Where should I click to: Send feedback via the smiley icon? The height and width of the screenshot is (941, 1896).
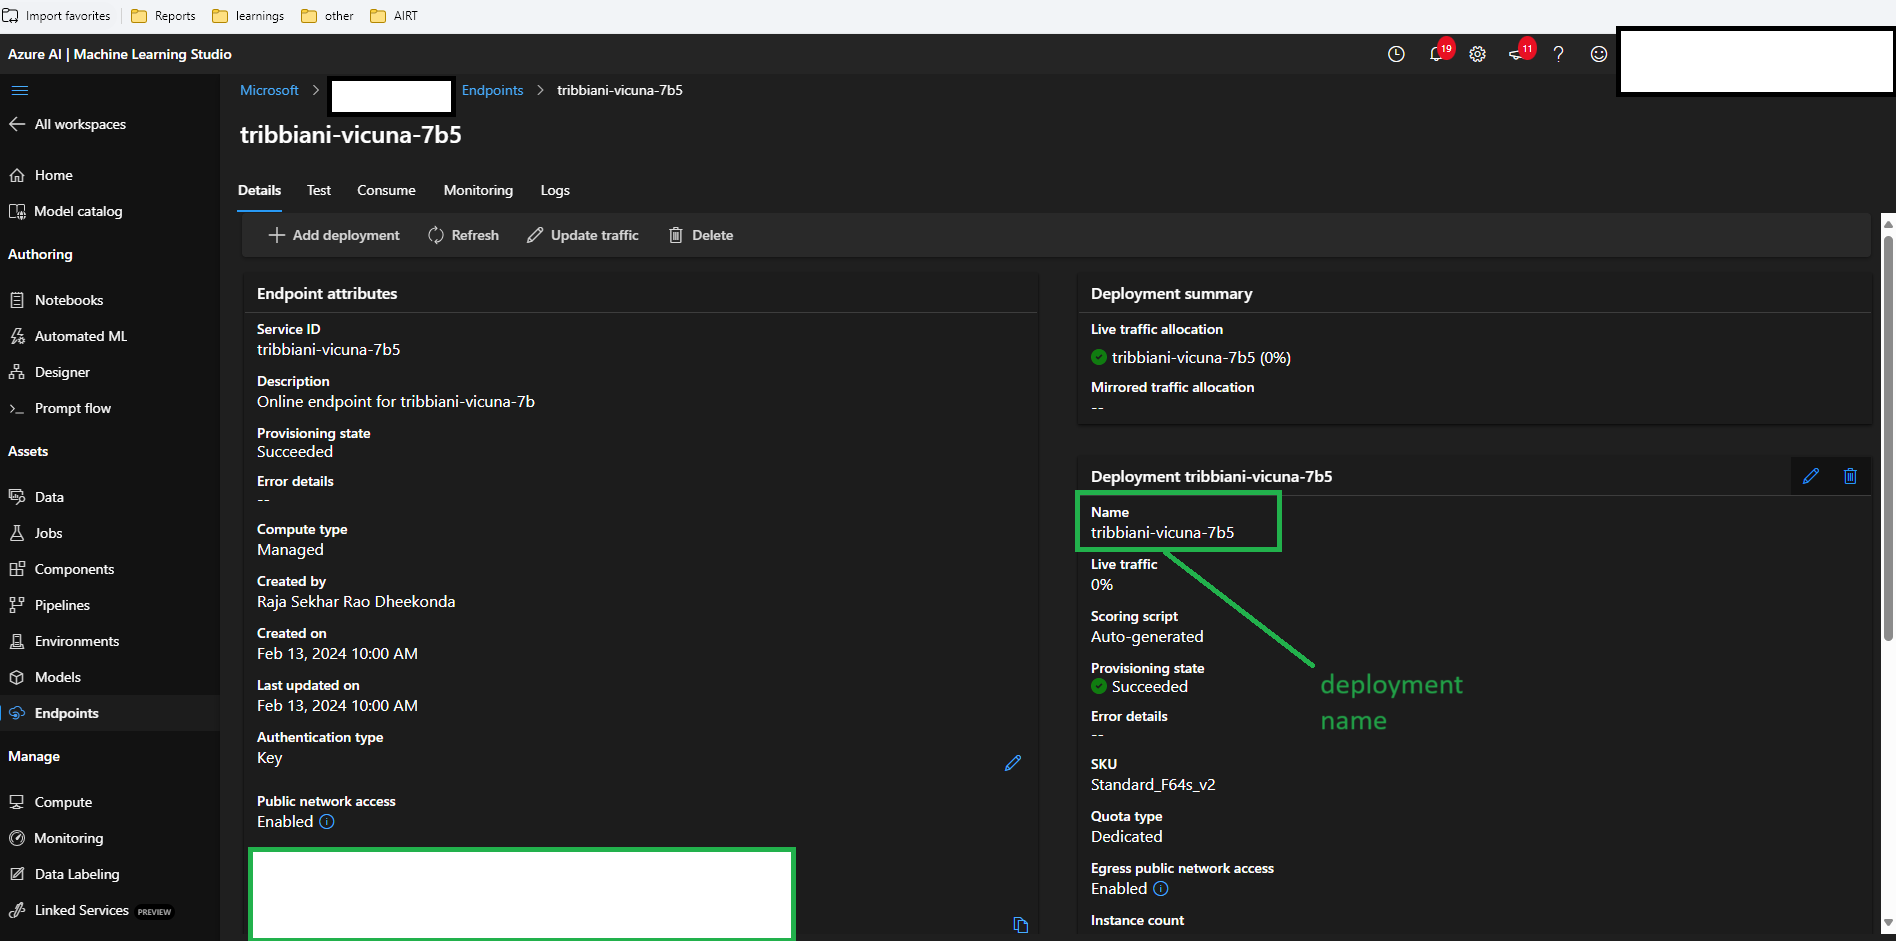[1598, 54]
